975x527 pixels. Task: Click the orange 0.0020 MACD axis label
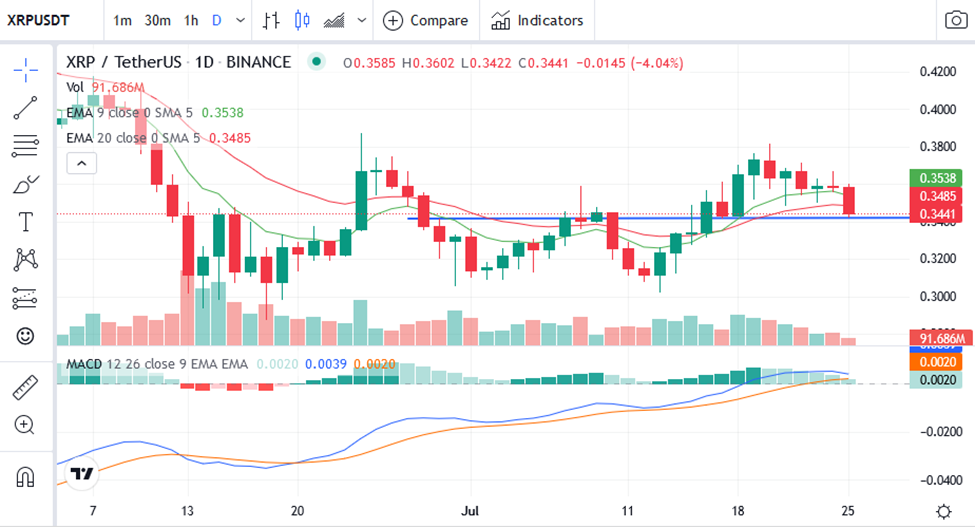coord(936,362)
